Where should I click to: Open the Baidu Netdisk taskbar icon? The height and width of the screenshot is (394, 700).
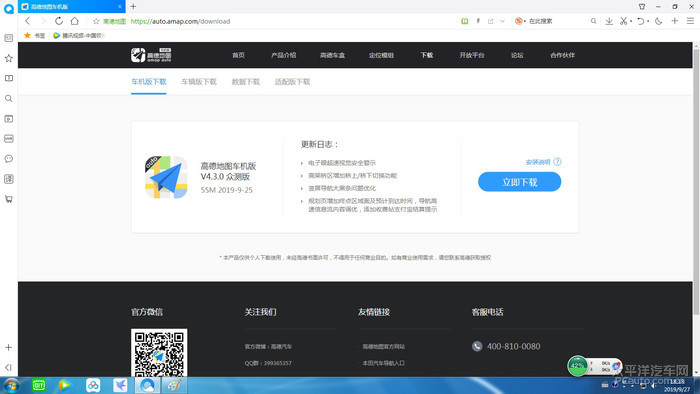[93, 386]
